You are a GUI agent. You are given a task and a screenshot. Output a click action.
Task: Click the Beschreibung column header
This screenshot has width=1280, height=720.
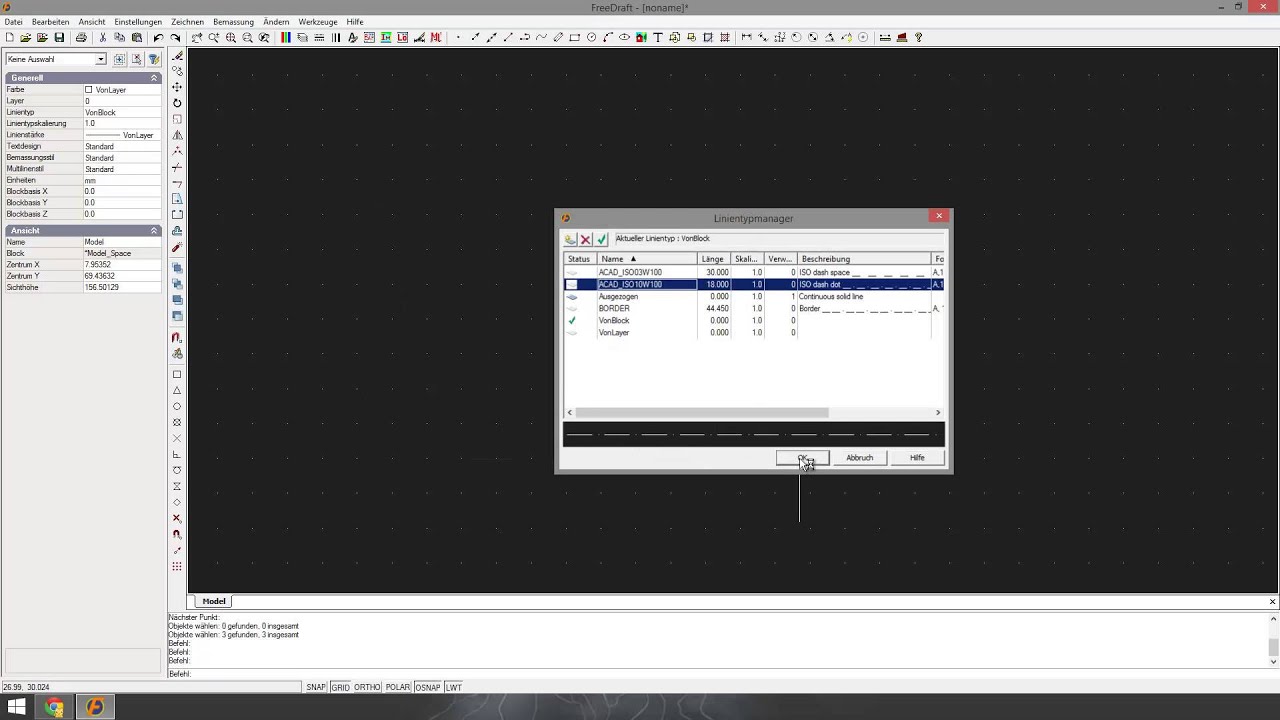coord(865,259)
